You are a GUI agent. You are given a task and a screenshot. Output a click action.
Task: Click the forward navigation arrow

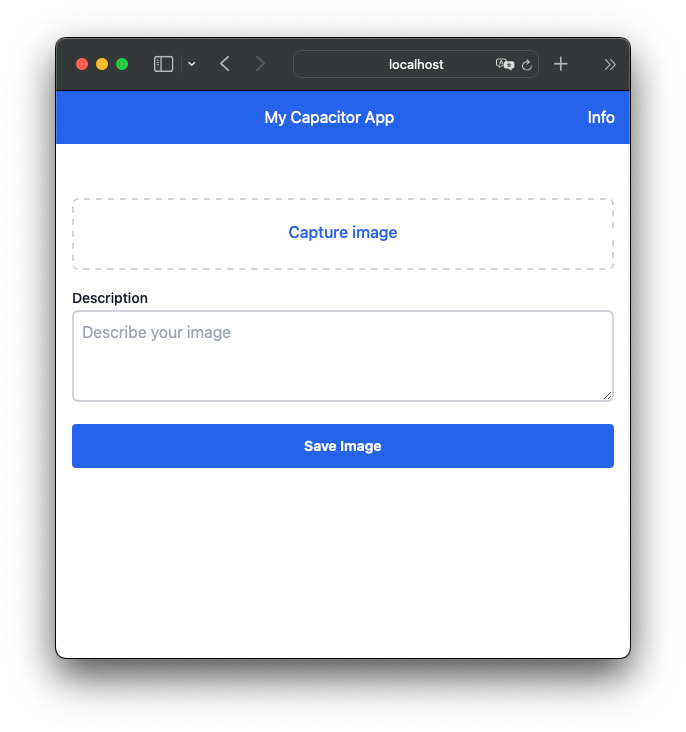260,64
